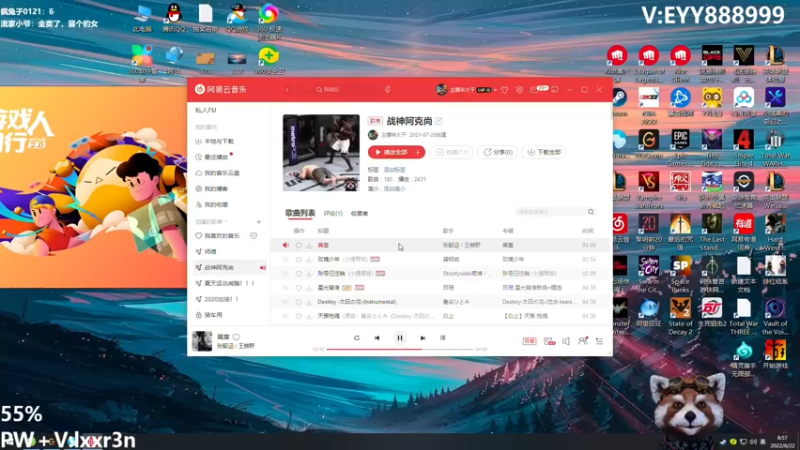Open 我喜欢的音乐 playlist in sidebar
Viewport: 800px width, 450px height.
click(x=222, y=236)
